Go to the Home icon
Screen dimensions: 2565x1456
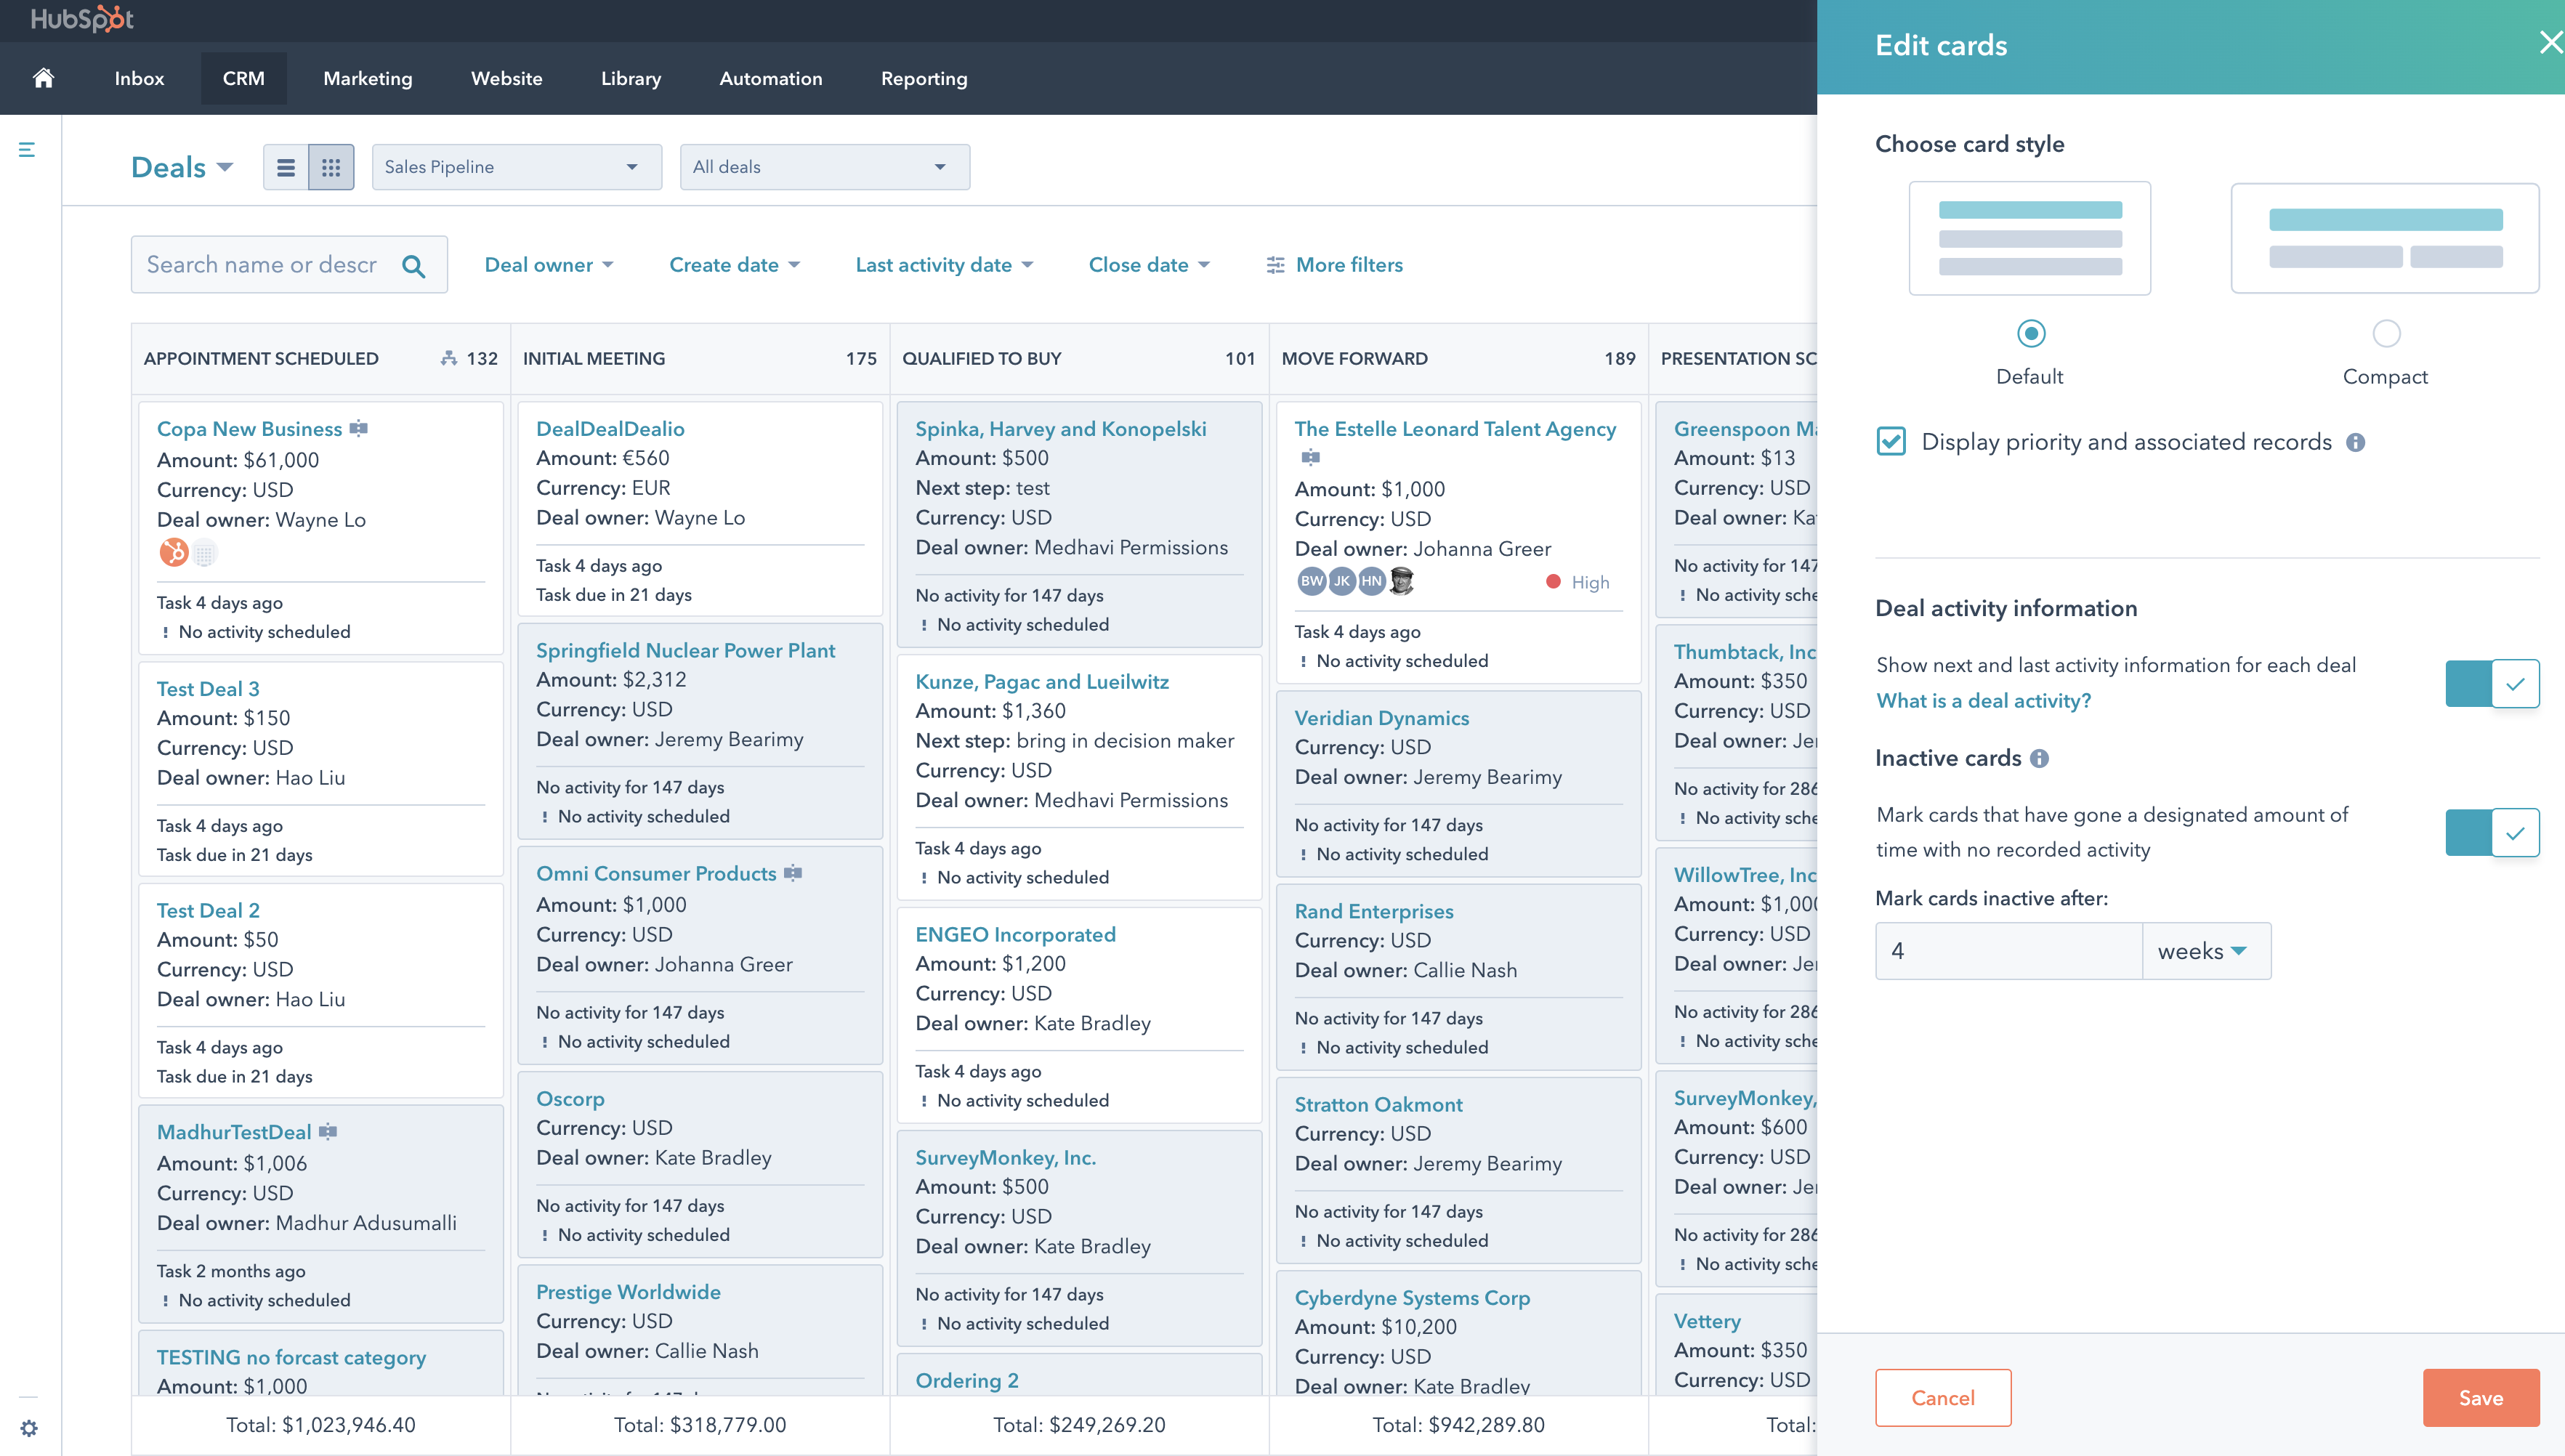pyautogui.click(x=43, y=78)
